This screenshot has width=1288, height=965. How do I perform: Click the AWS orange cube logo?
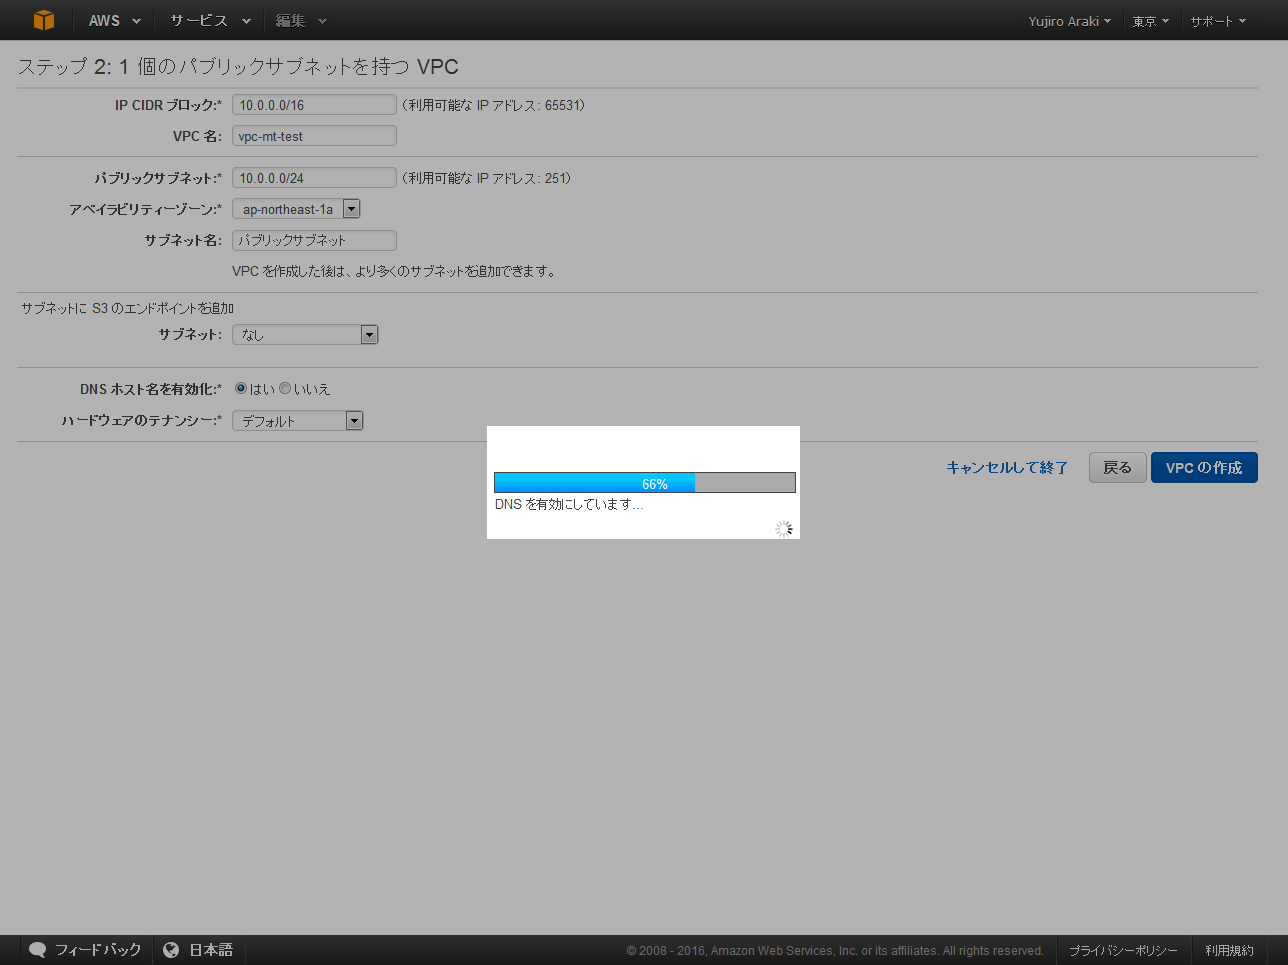pyautogui.click(x=43, y=20)
